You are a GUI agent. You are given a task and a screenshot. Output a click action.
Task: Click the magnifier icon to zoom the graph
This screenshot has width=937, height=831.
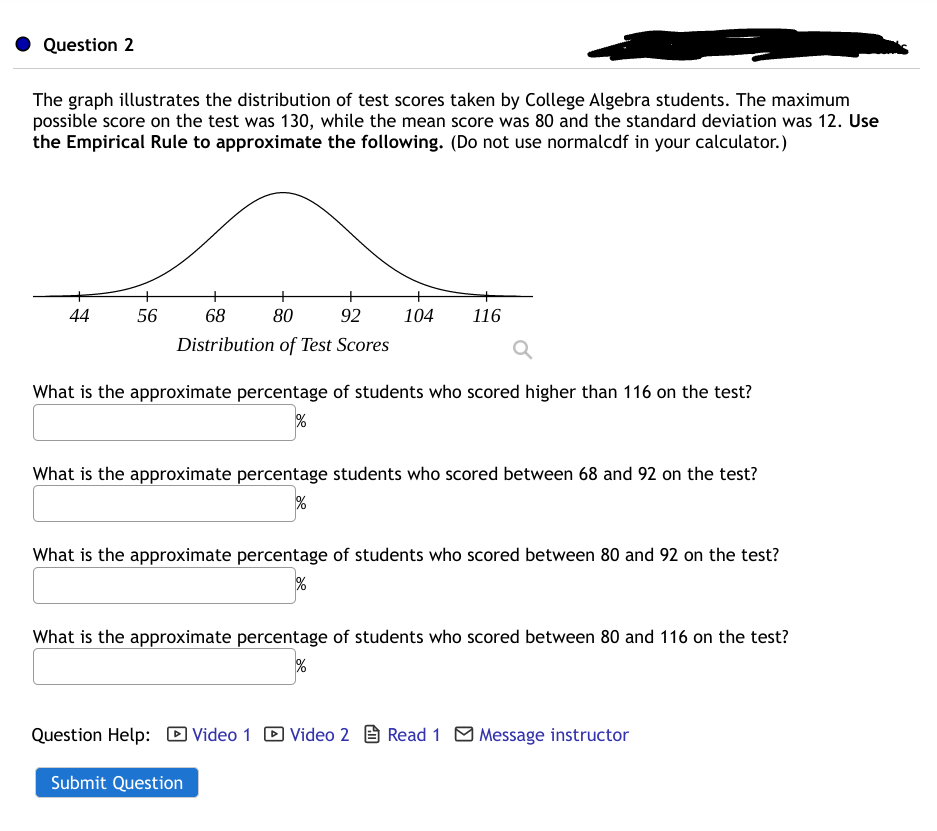pos(521,349)
